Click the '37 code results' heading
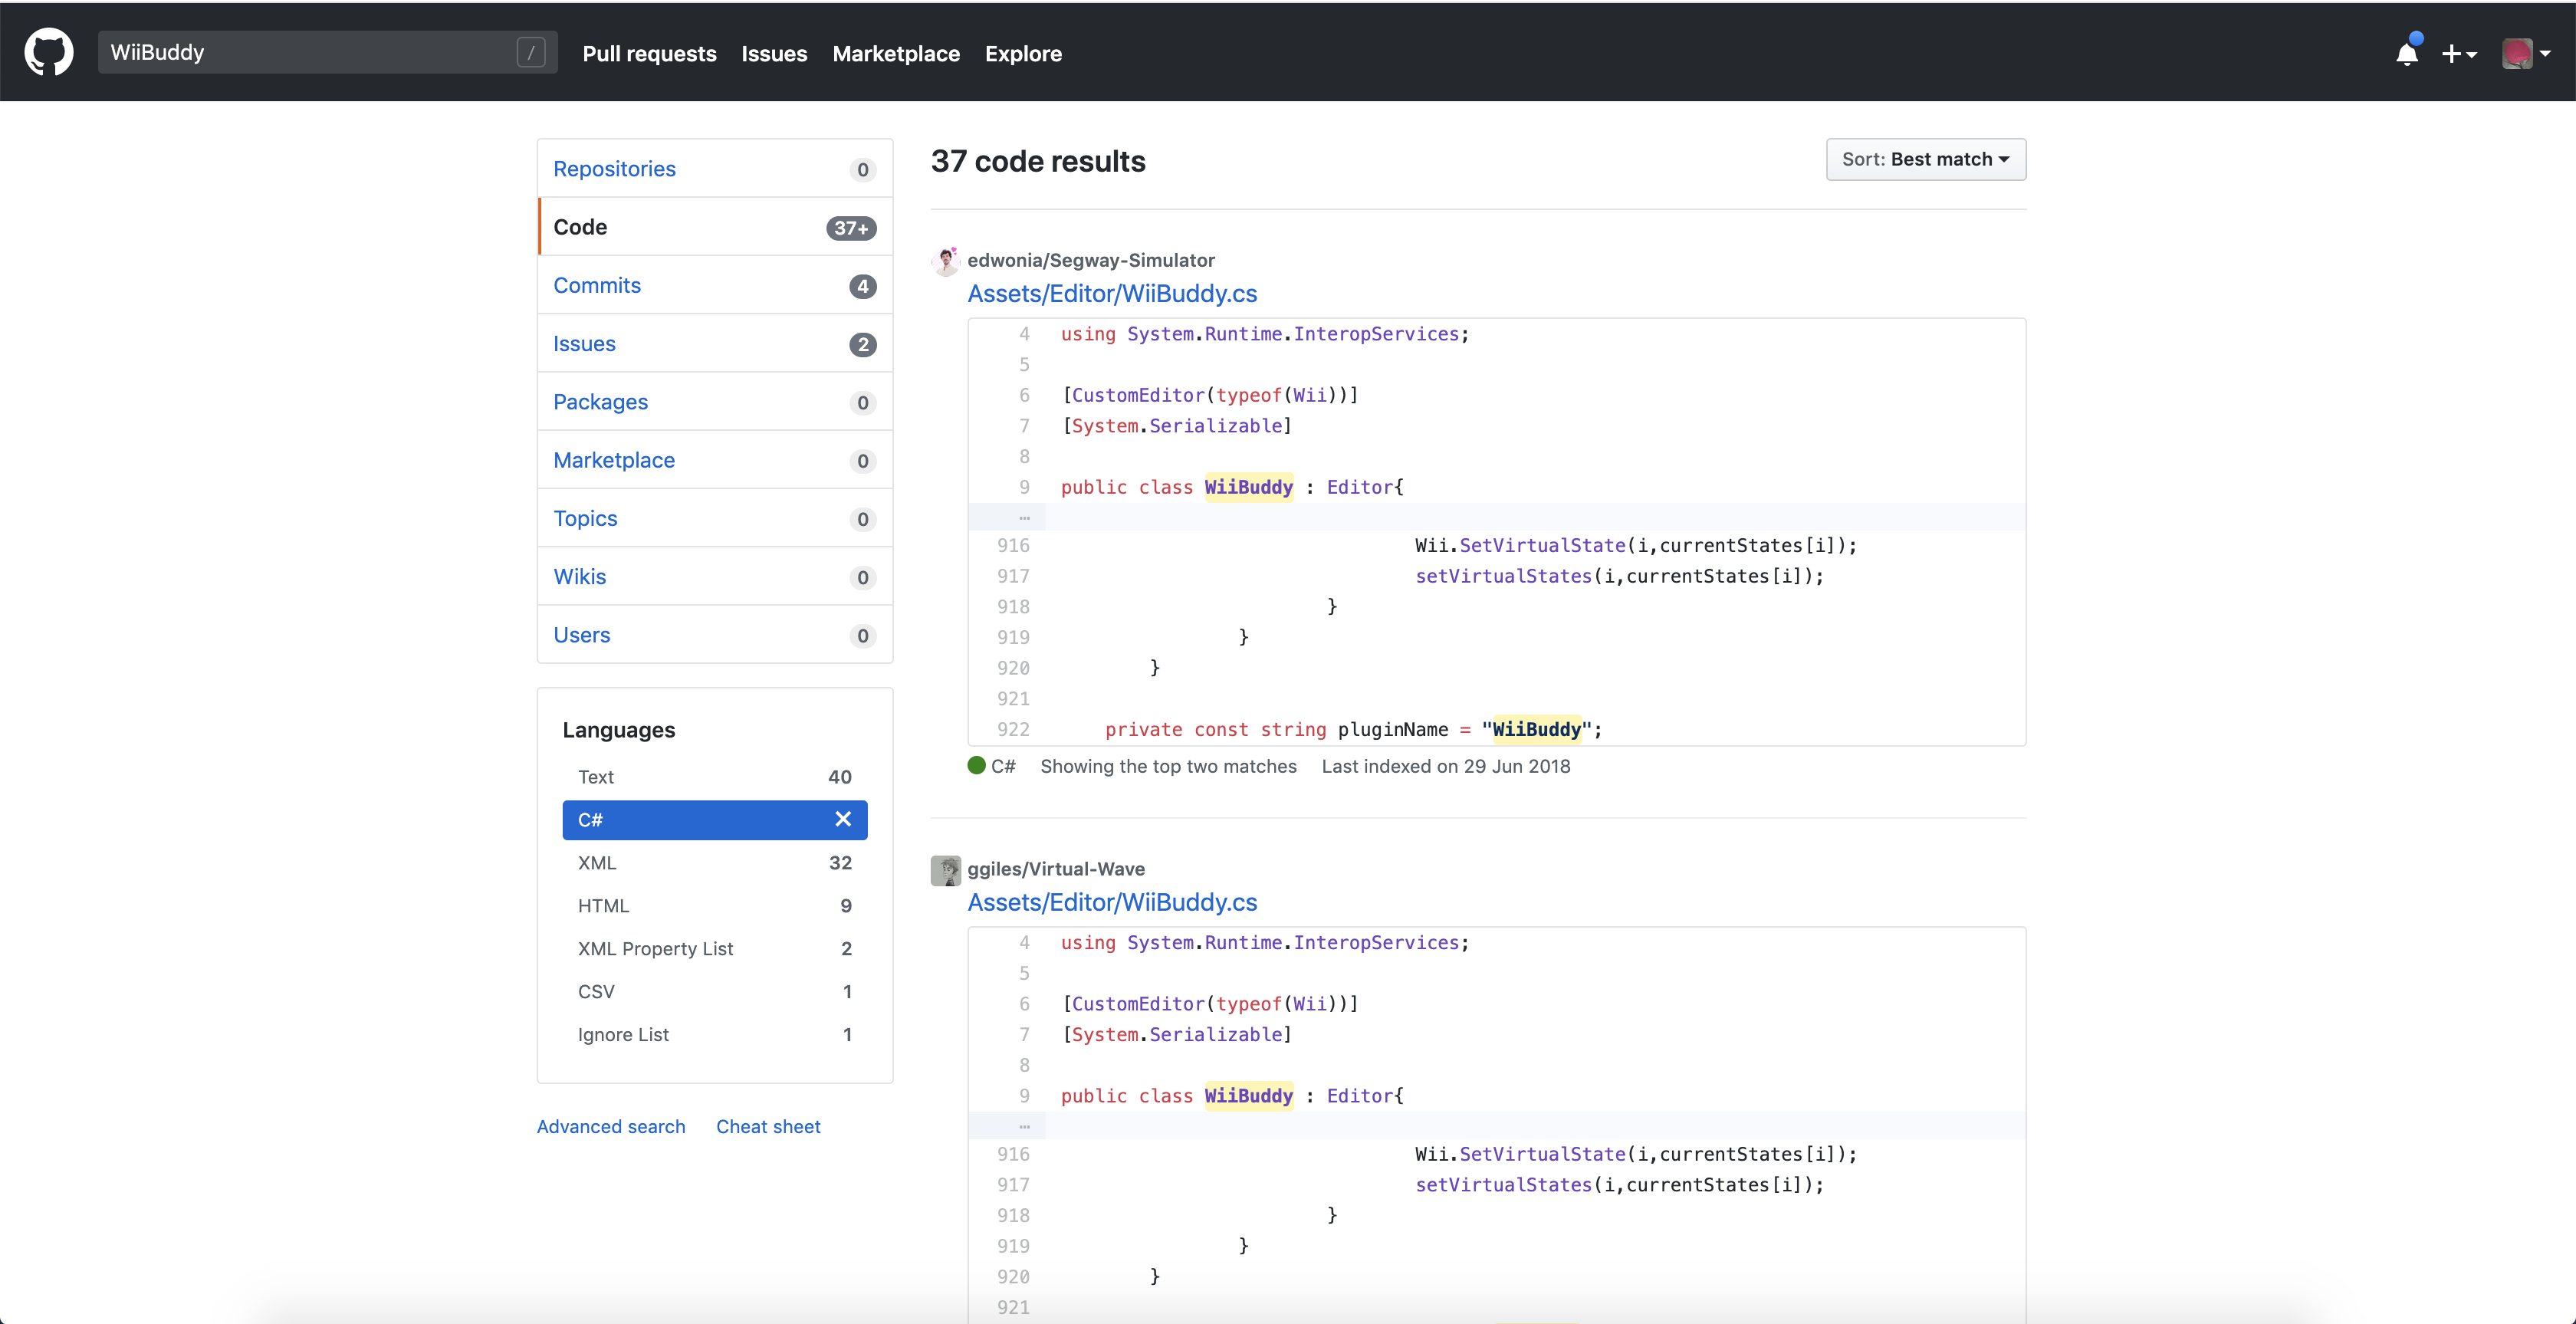Screen dimensions: 2576x1324 (1038, 161)
